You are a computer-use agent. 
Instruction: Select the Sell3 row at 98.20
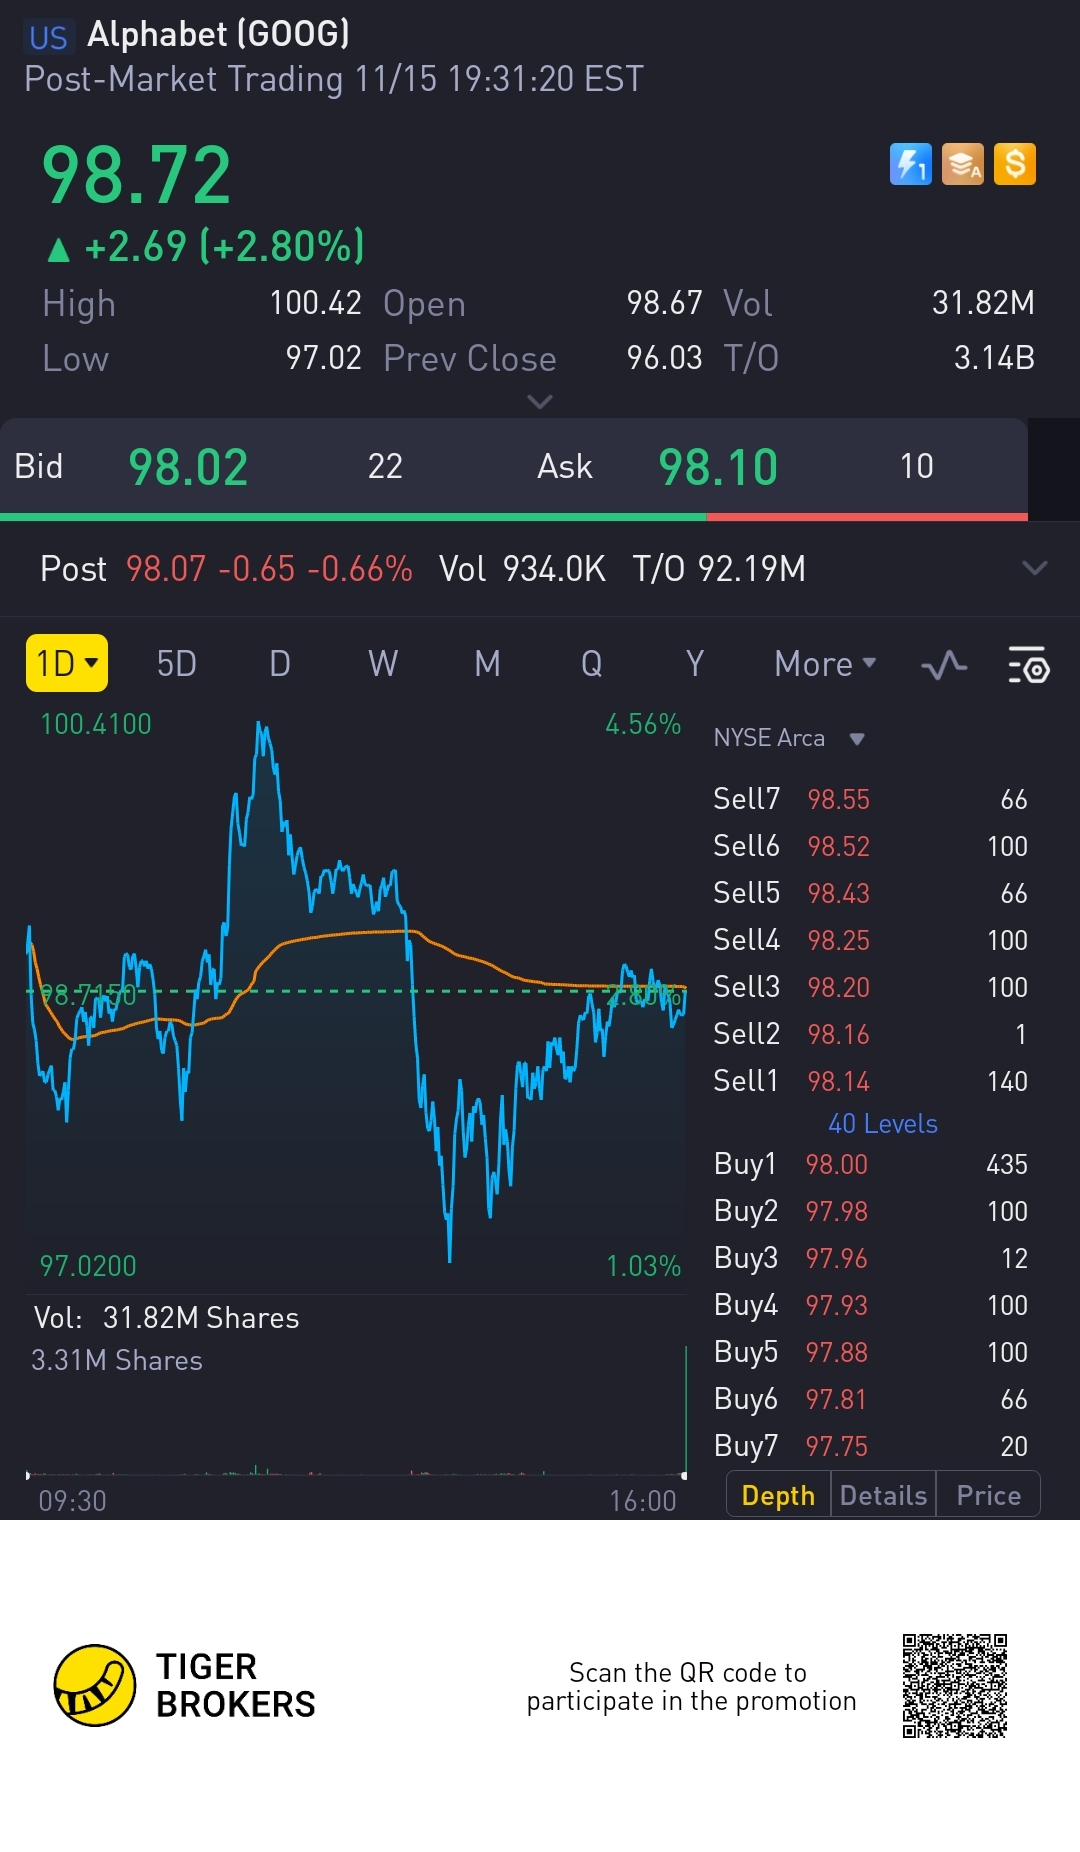[x=870, y=987]
